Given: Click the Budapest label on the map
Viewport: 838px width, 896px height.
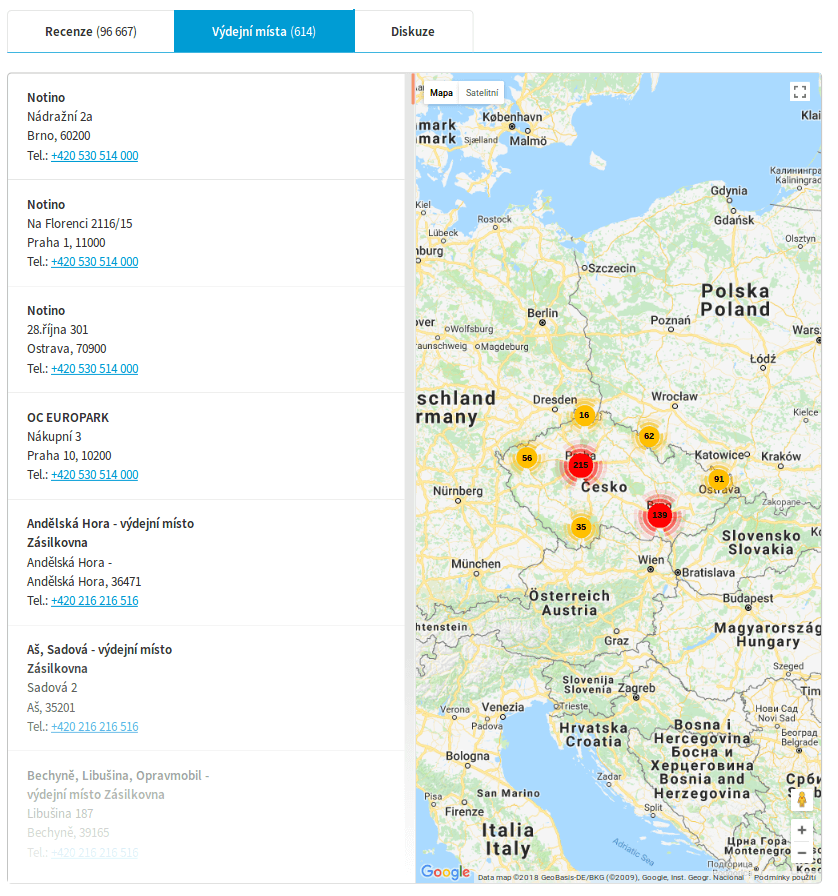Looking at the screenshot, I should (x=748, y=598).
